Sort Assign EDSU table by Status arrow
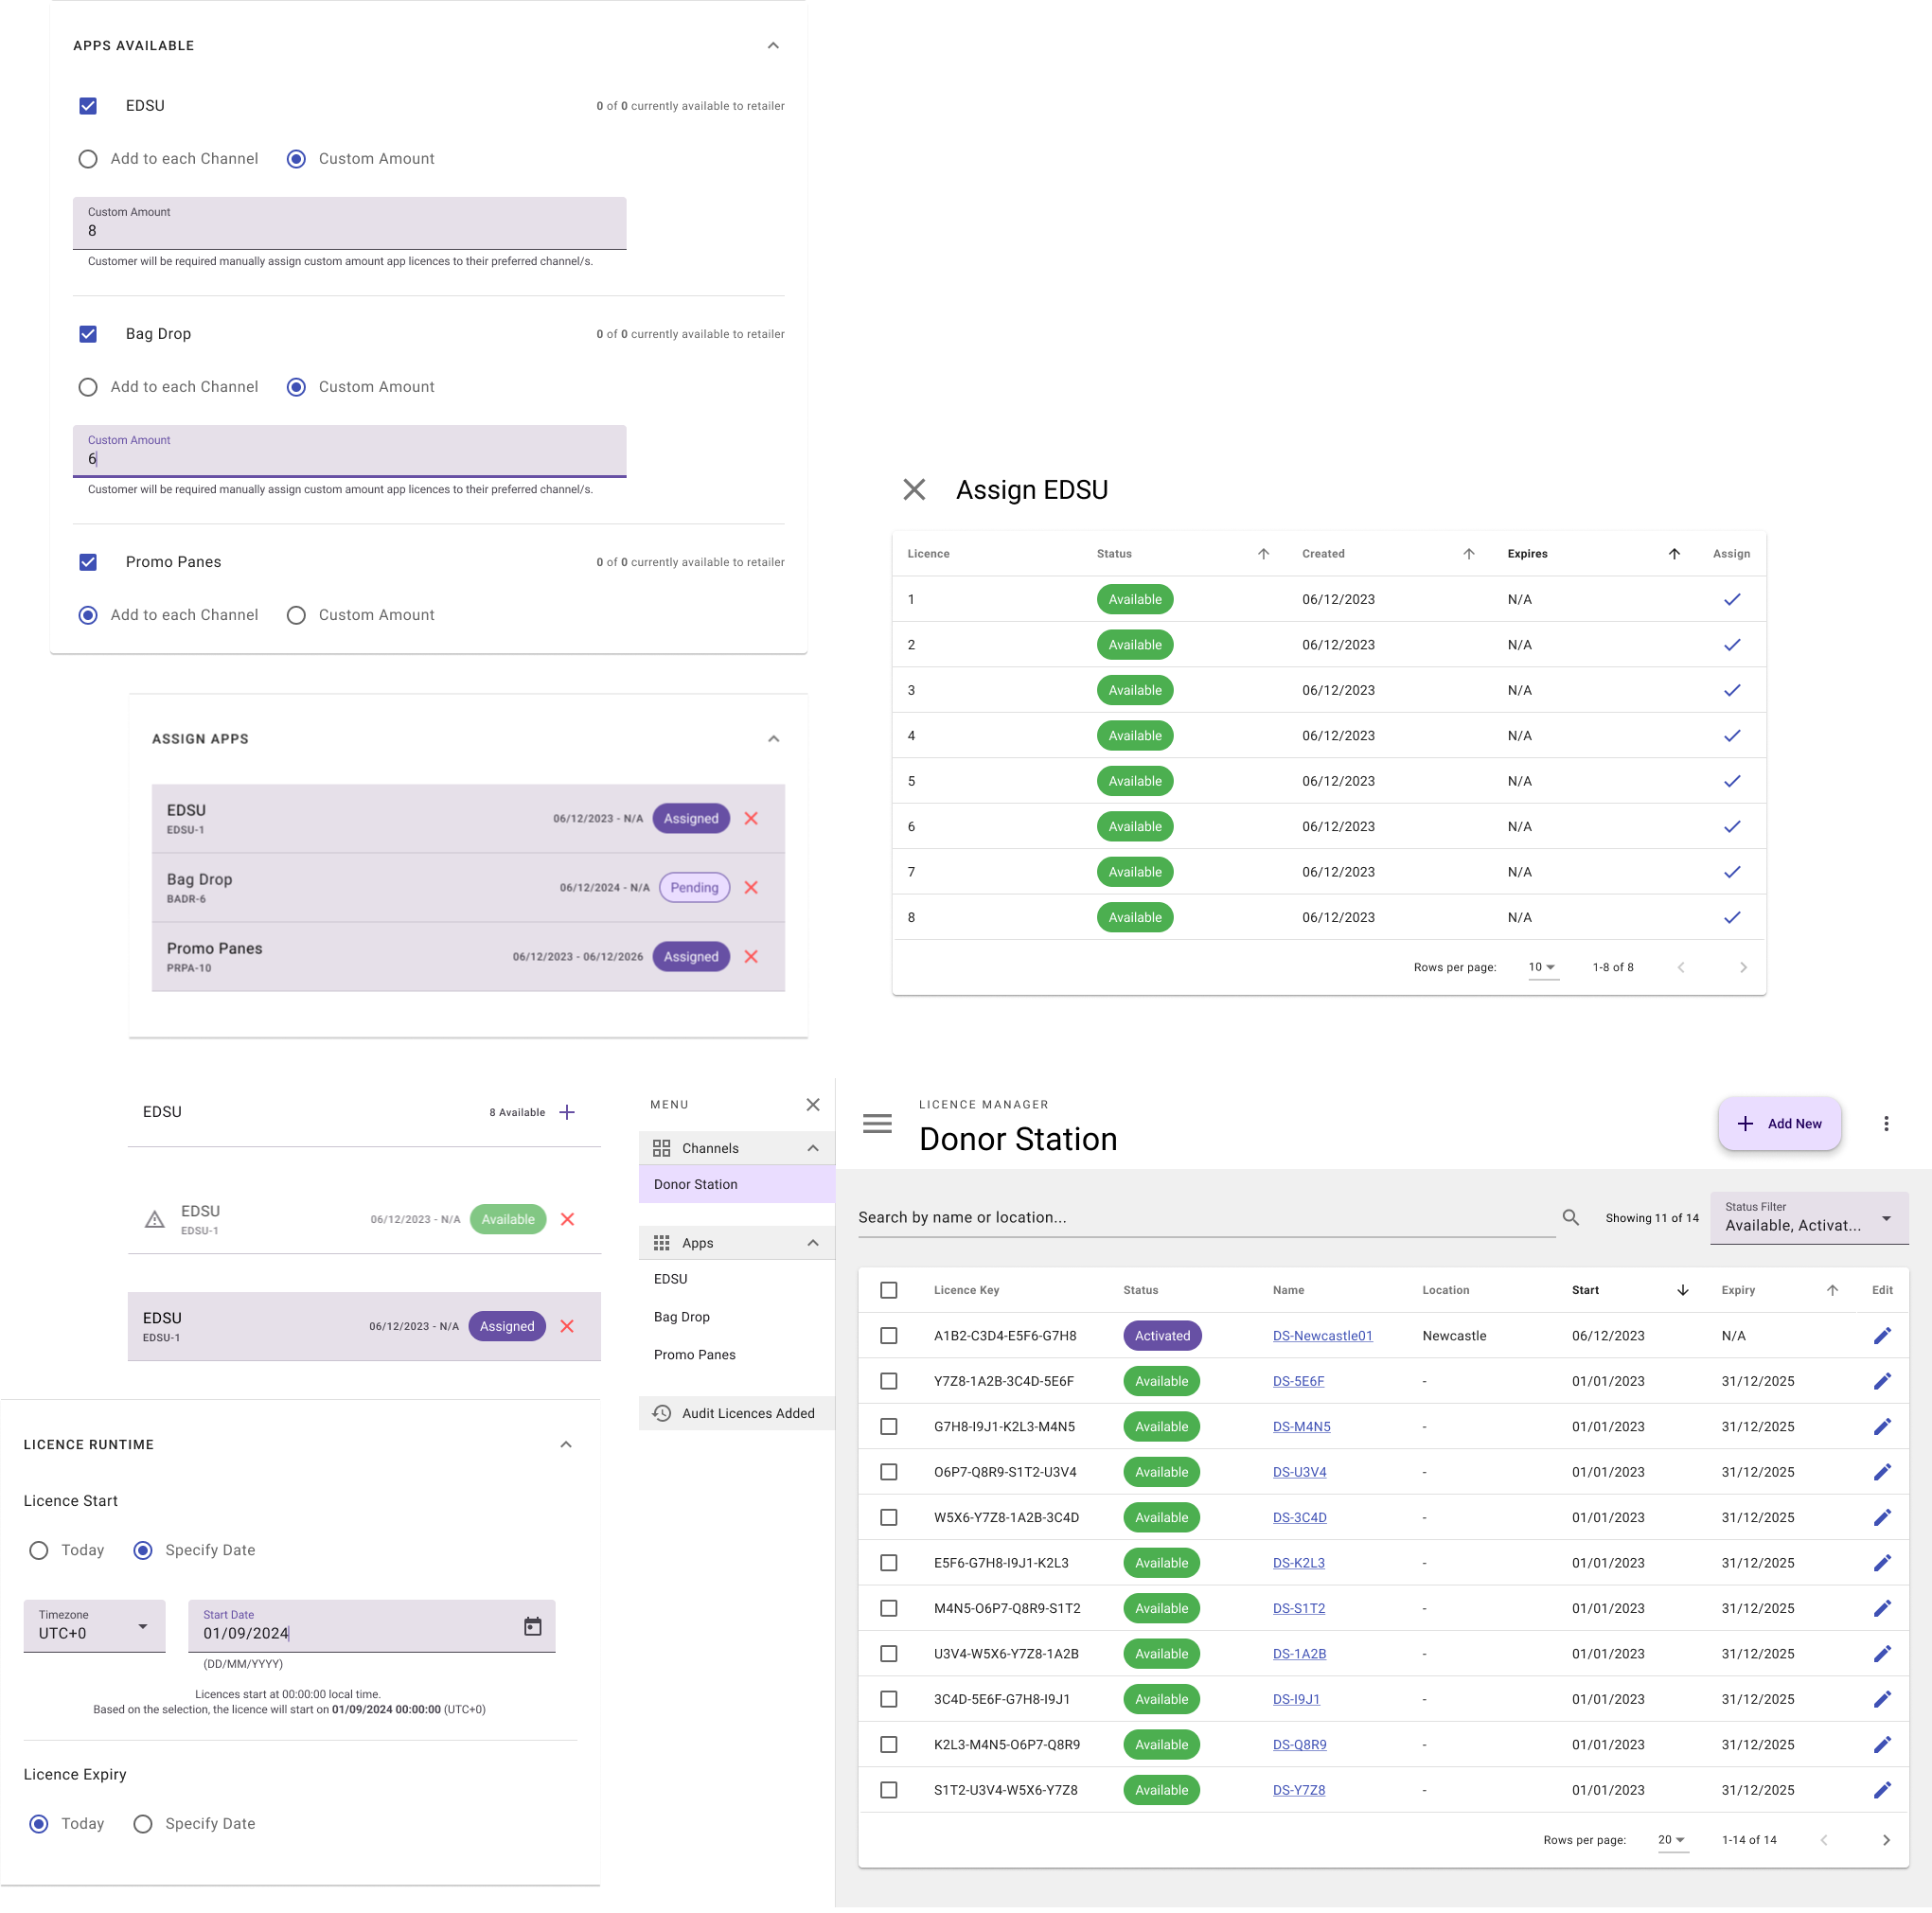Viewport: 1932px width, 1913px height. point(1263,554)
